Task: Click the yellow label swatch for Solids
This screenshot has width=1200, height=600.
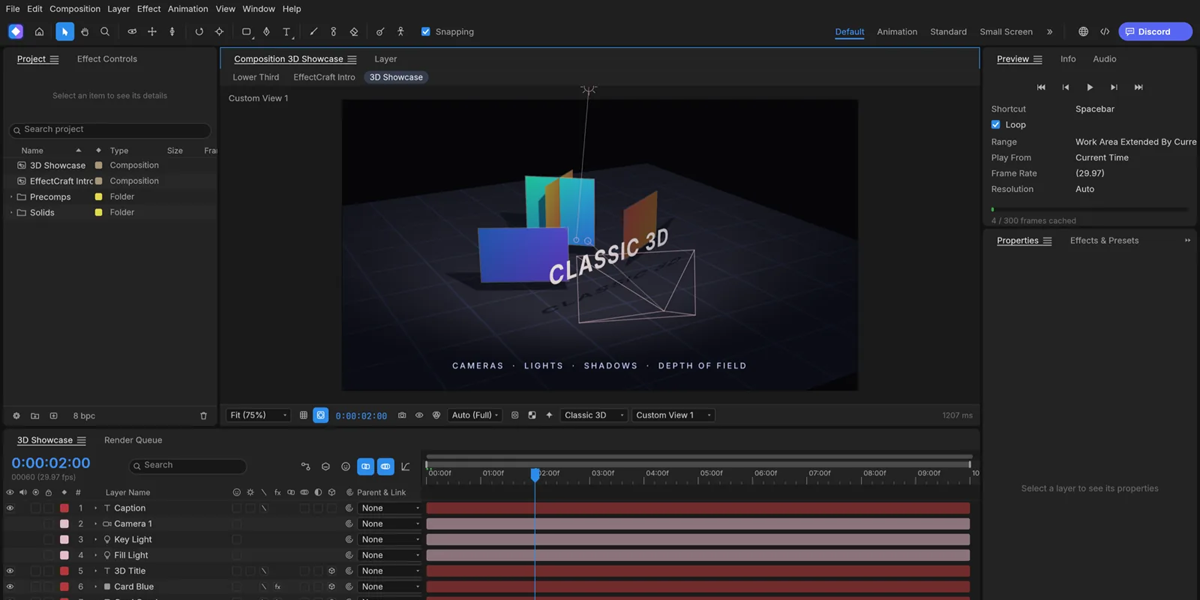Action: click(x=98, y=213)
